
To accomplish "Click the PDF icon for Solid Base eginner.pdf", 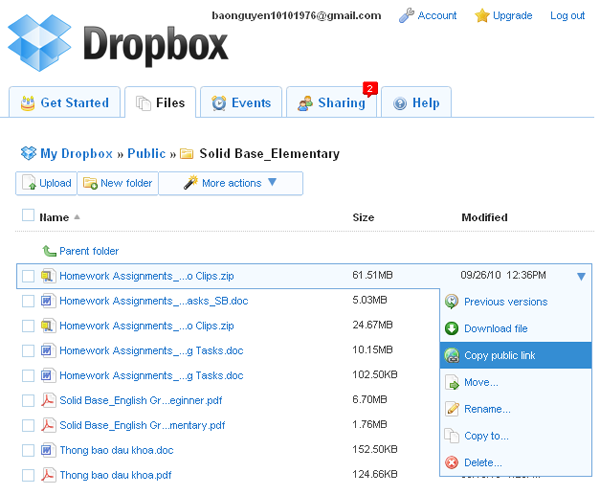I will (48, 400).
